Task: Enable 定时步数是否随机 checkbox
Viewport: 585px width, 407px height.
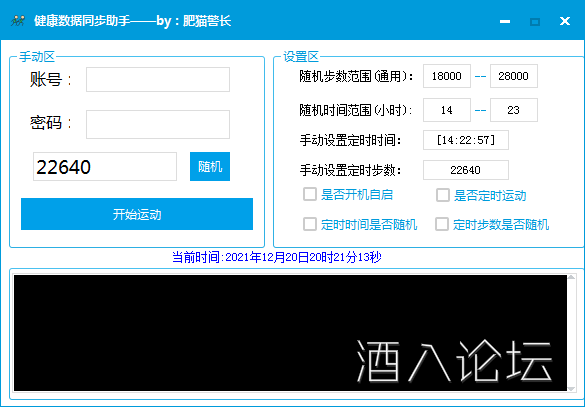Action: [442, 224]
